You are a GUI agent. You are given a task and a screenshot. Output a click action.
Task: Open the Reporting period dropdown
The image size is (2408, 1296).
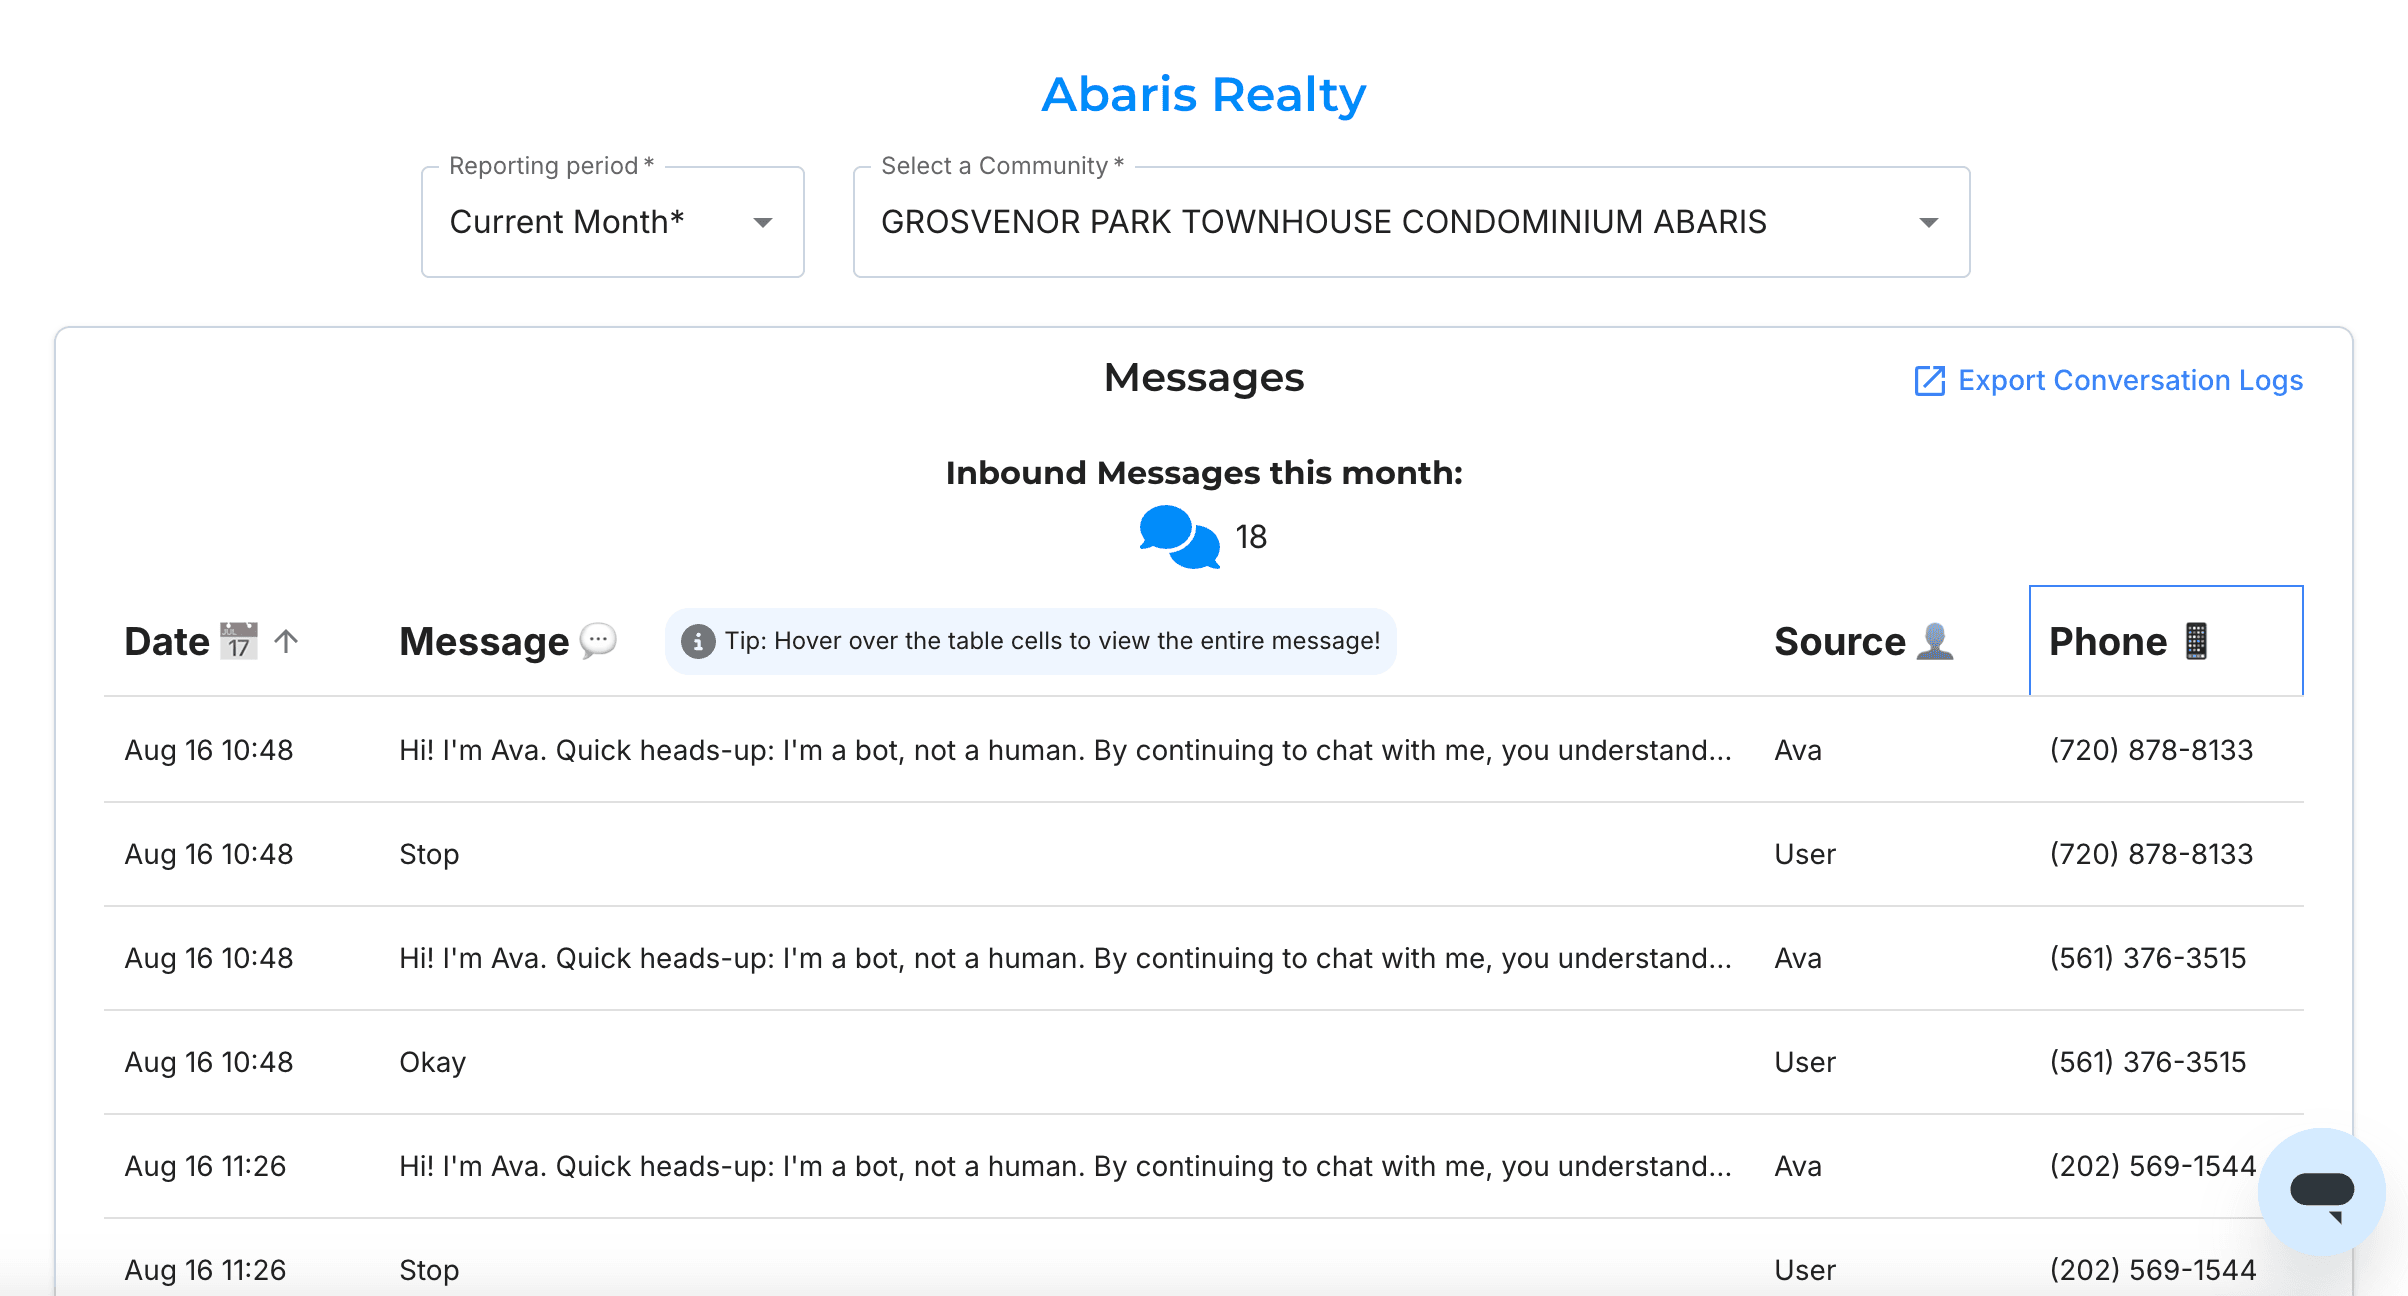point(613,222)
